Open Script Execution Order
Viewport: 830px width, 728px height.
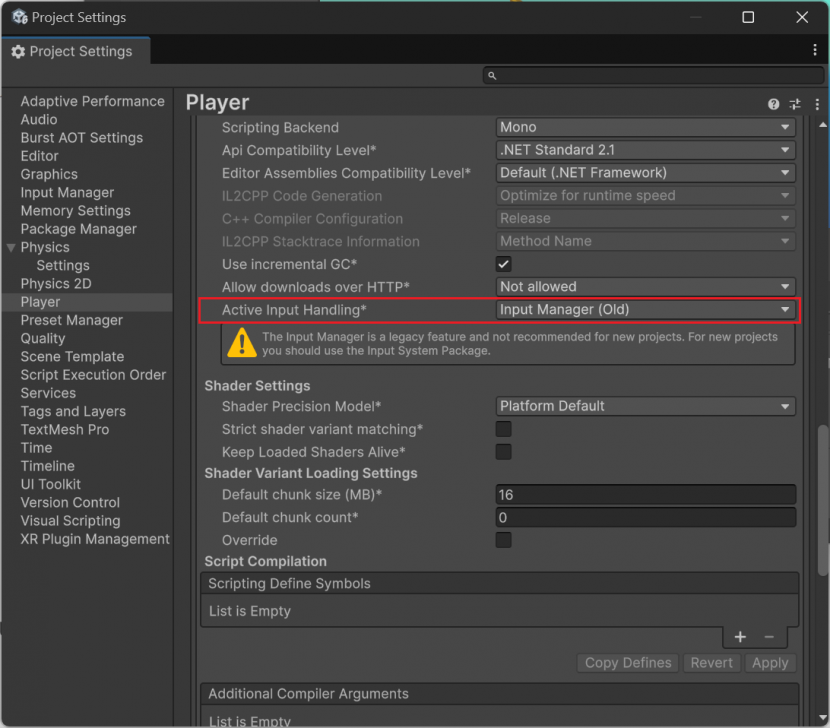(93, 375)
